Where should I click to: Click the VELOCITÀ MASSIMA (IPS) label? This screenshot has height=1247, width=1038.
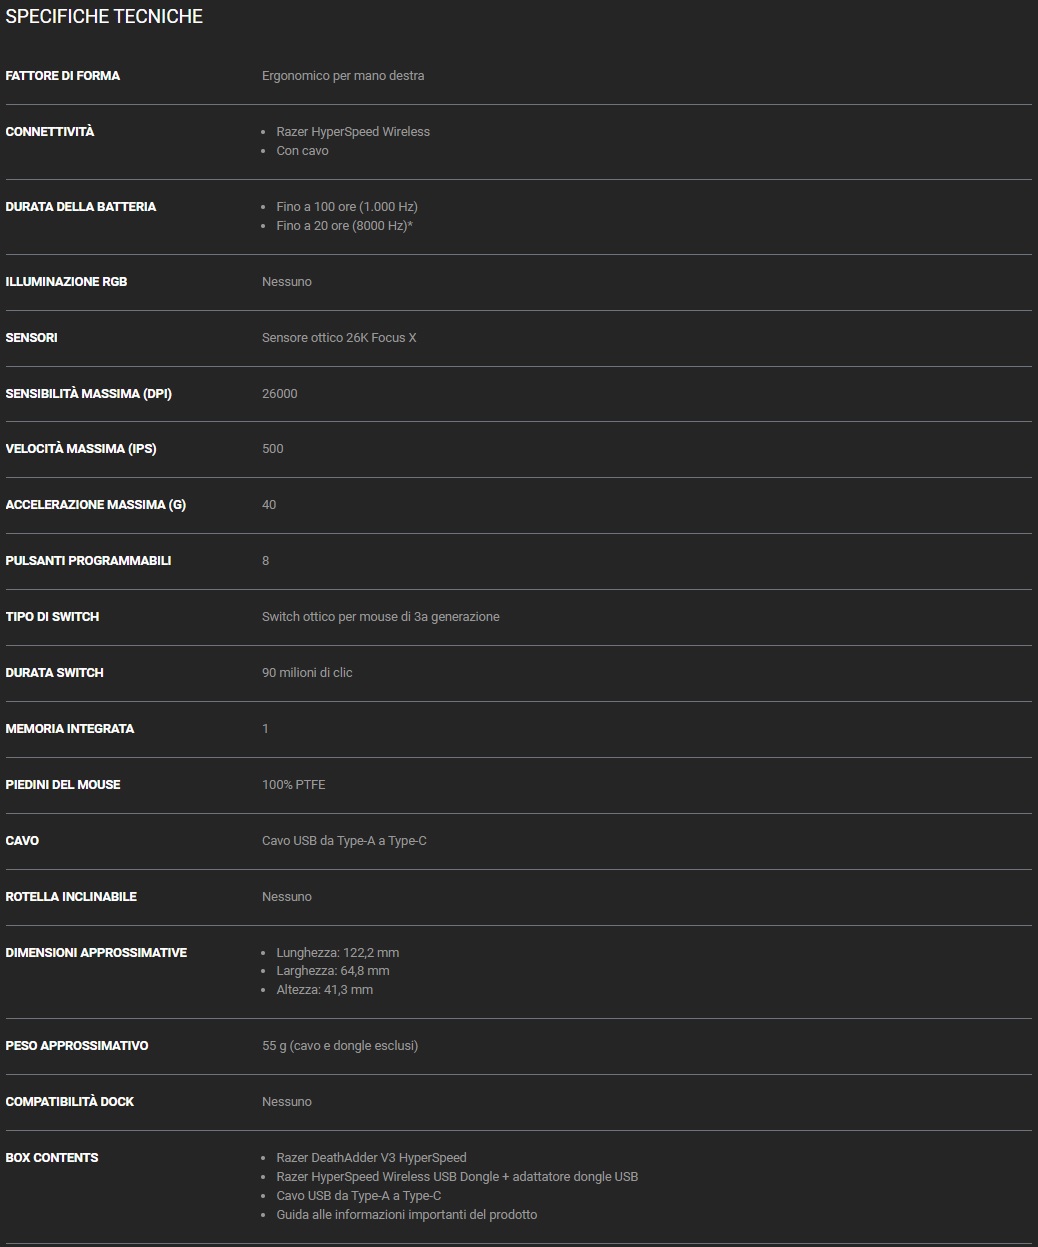pos(81,449)
